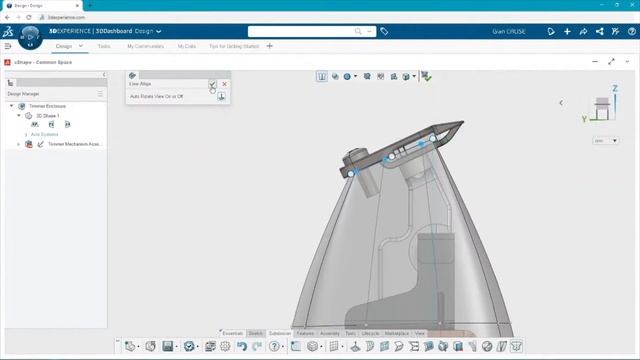Click the grid mesh surface icon

334,346
